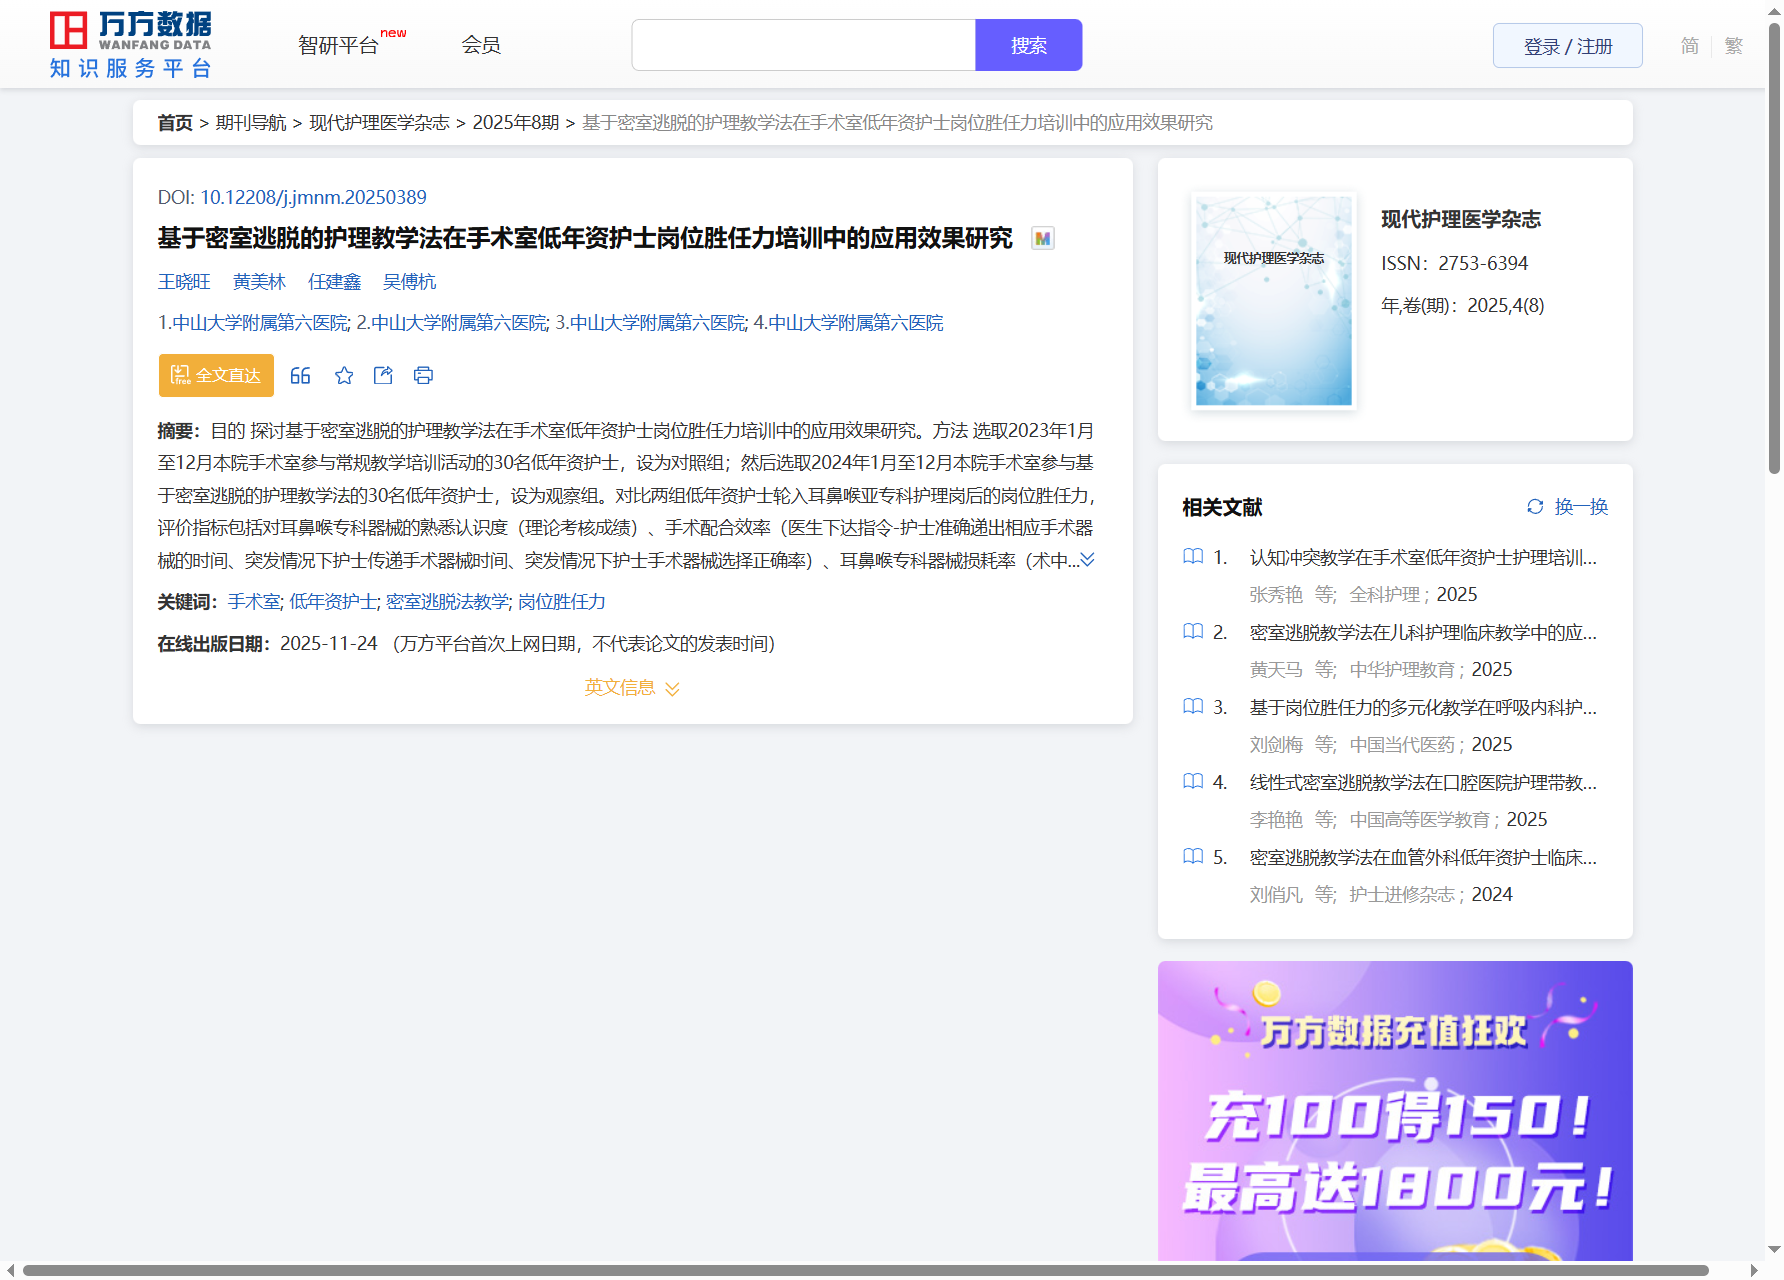Viewport: 1784px width, 1280px height.
Task: Click the 搜索 button
Action: click(1028, 46)
